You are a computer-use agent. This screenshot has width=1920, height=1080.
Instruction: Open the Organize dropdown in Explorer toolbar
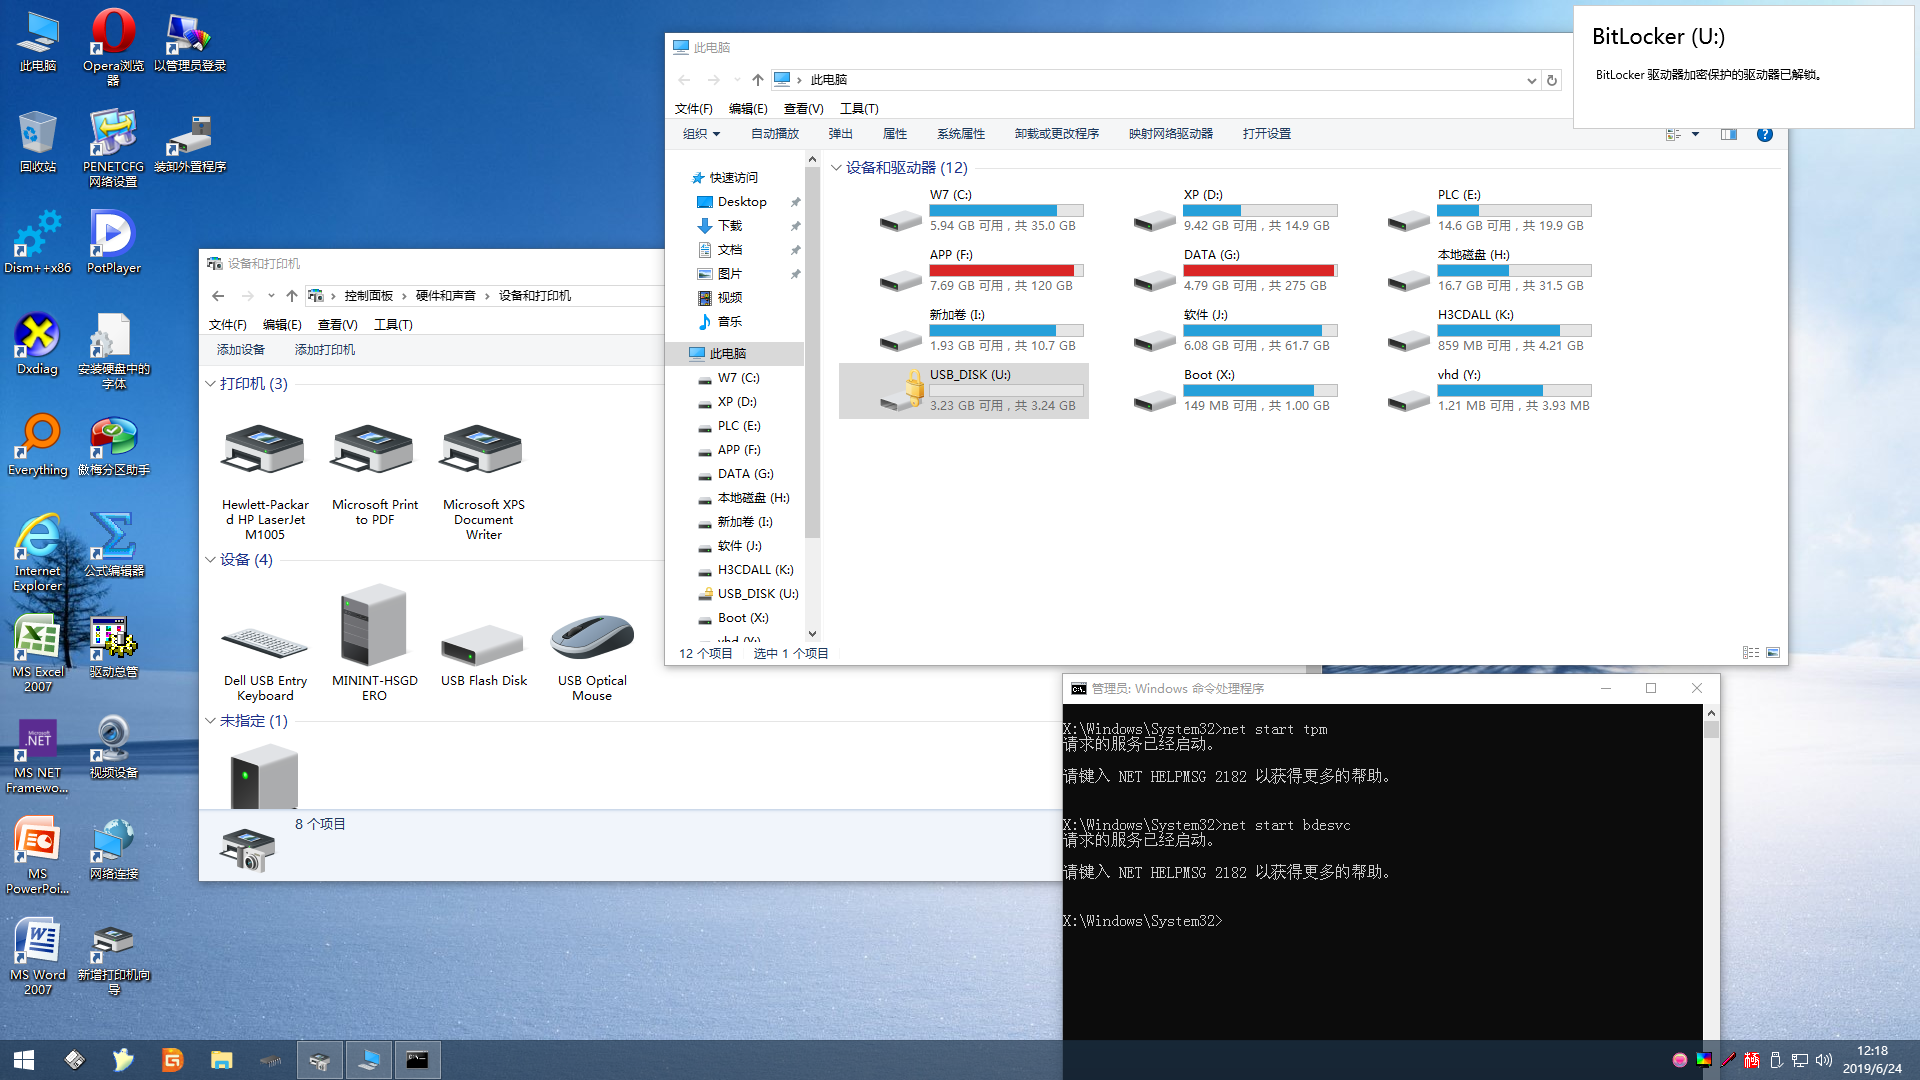pos(701,134)
